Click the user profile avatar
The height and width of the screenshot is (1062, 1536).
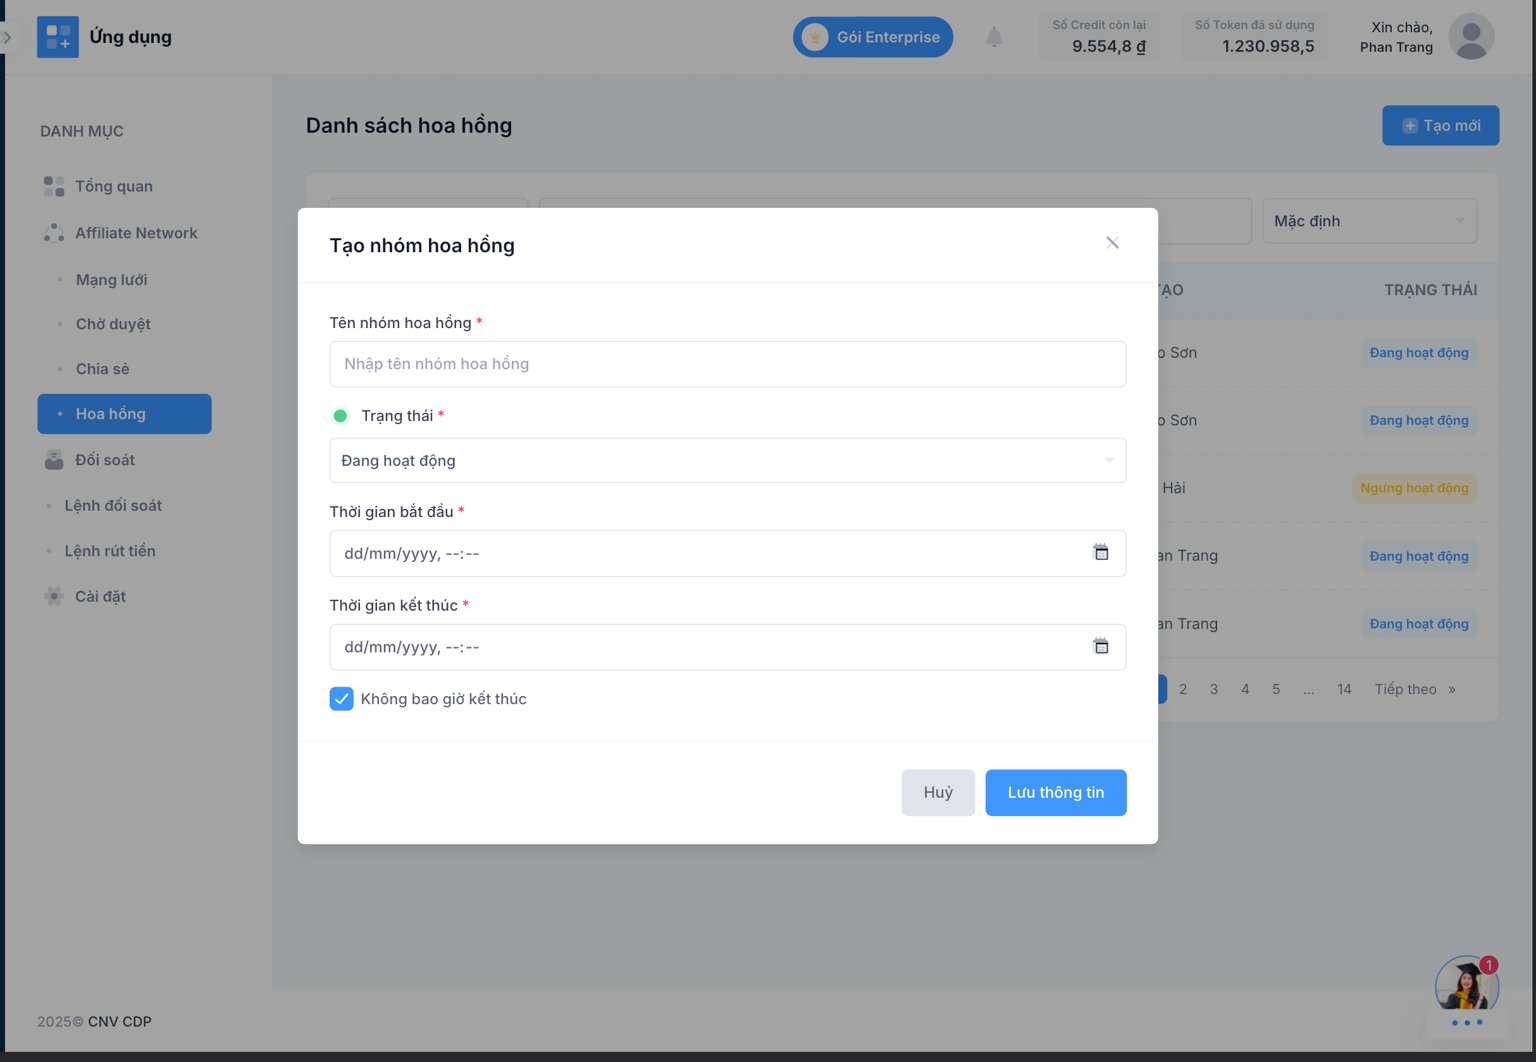point(1470,37)
